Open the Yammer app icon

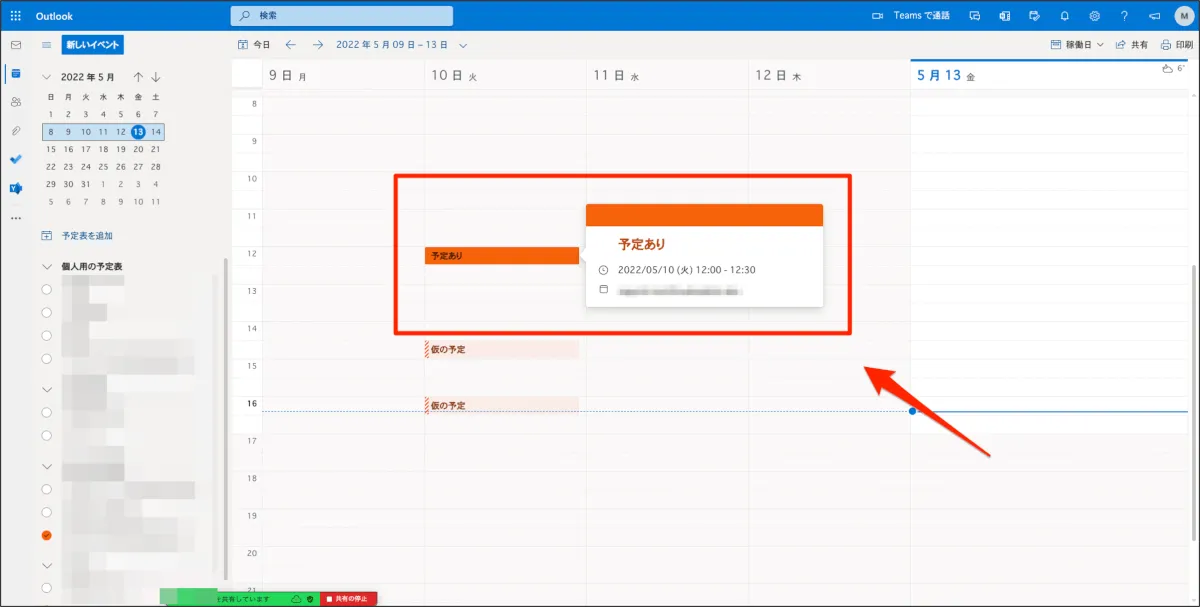[x=15, y=188]
